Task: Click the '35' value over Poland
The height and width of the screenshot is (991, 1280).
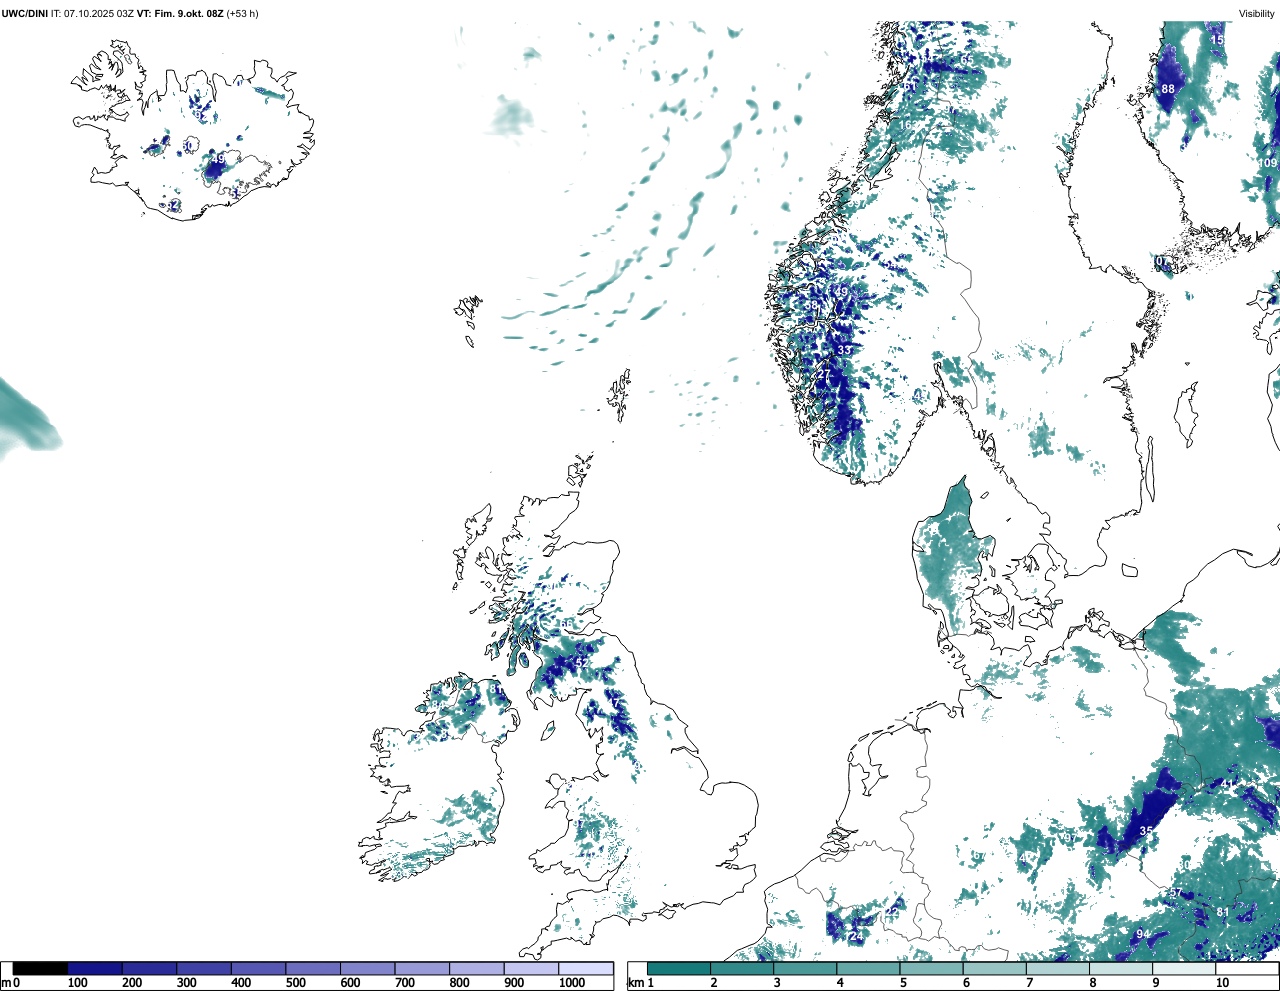Action: point(1146,831)
